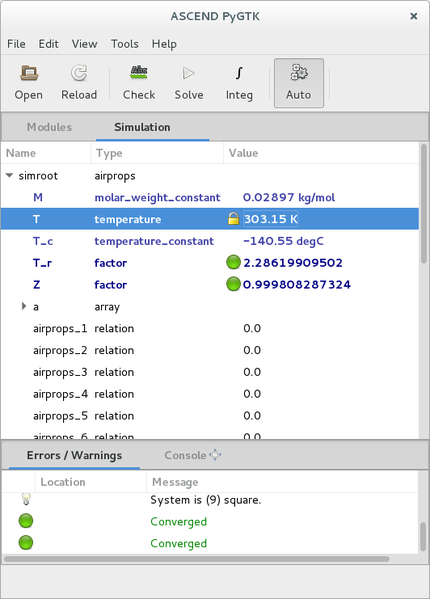Select the T_r factor row

[x=210, y=263]
